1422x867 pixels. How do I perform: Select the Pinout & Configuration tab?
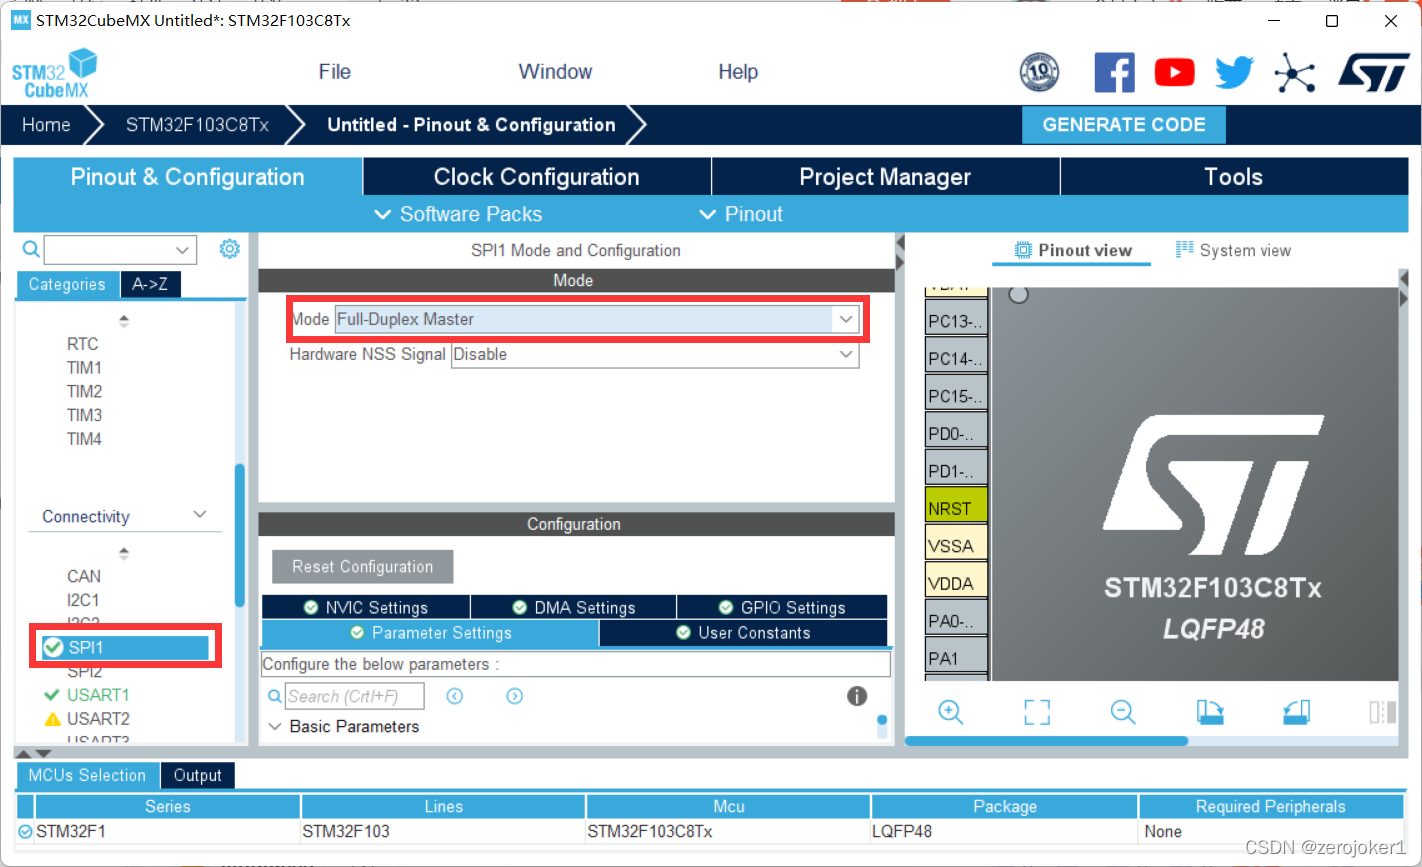188,177
